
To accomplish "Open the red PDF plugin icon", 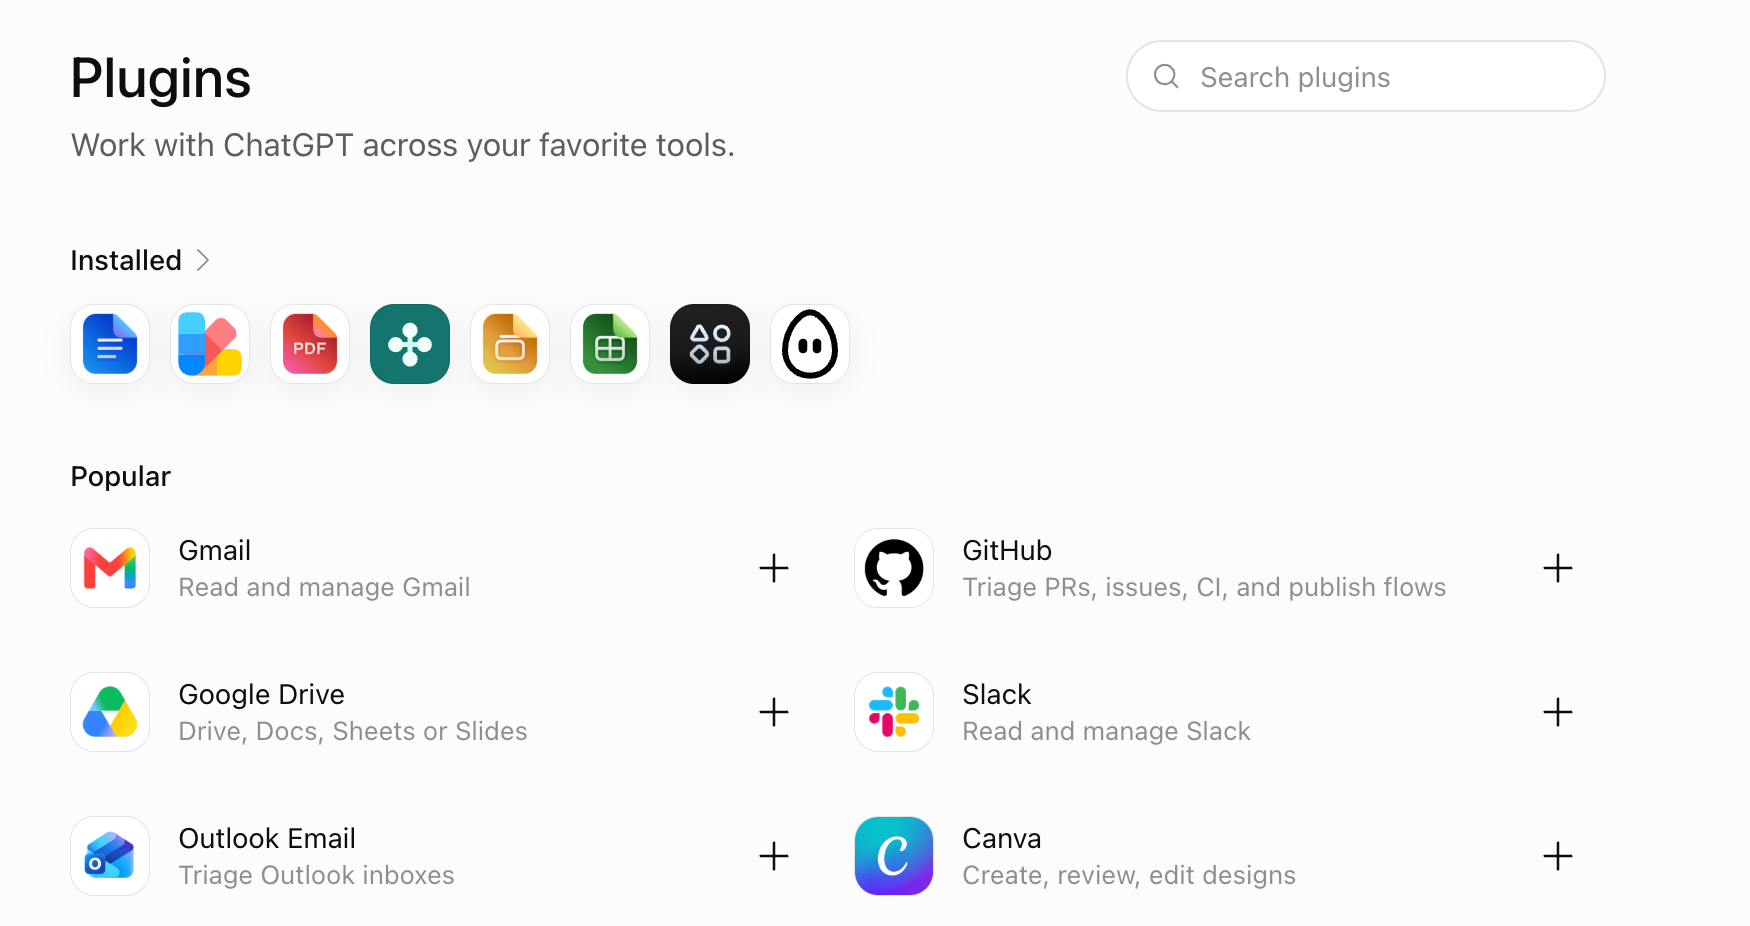I will tap(310, 344).
